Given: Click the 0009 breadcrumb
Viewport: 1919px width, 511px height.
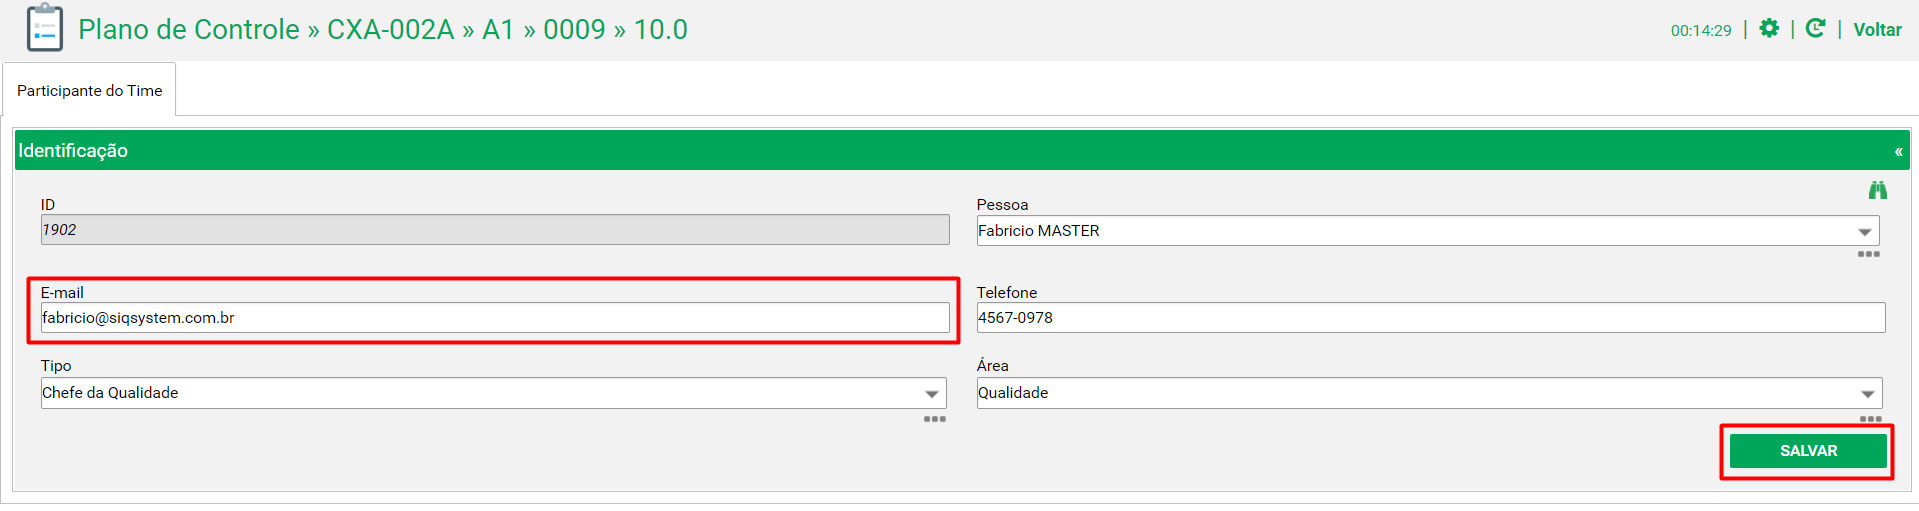Looking at the screenshot, I should point(575,29).
